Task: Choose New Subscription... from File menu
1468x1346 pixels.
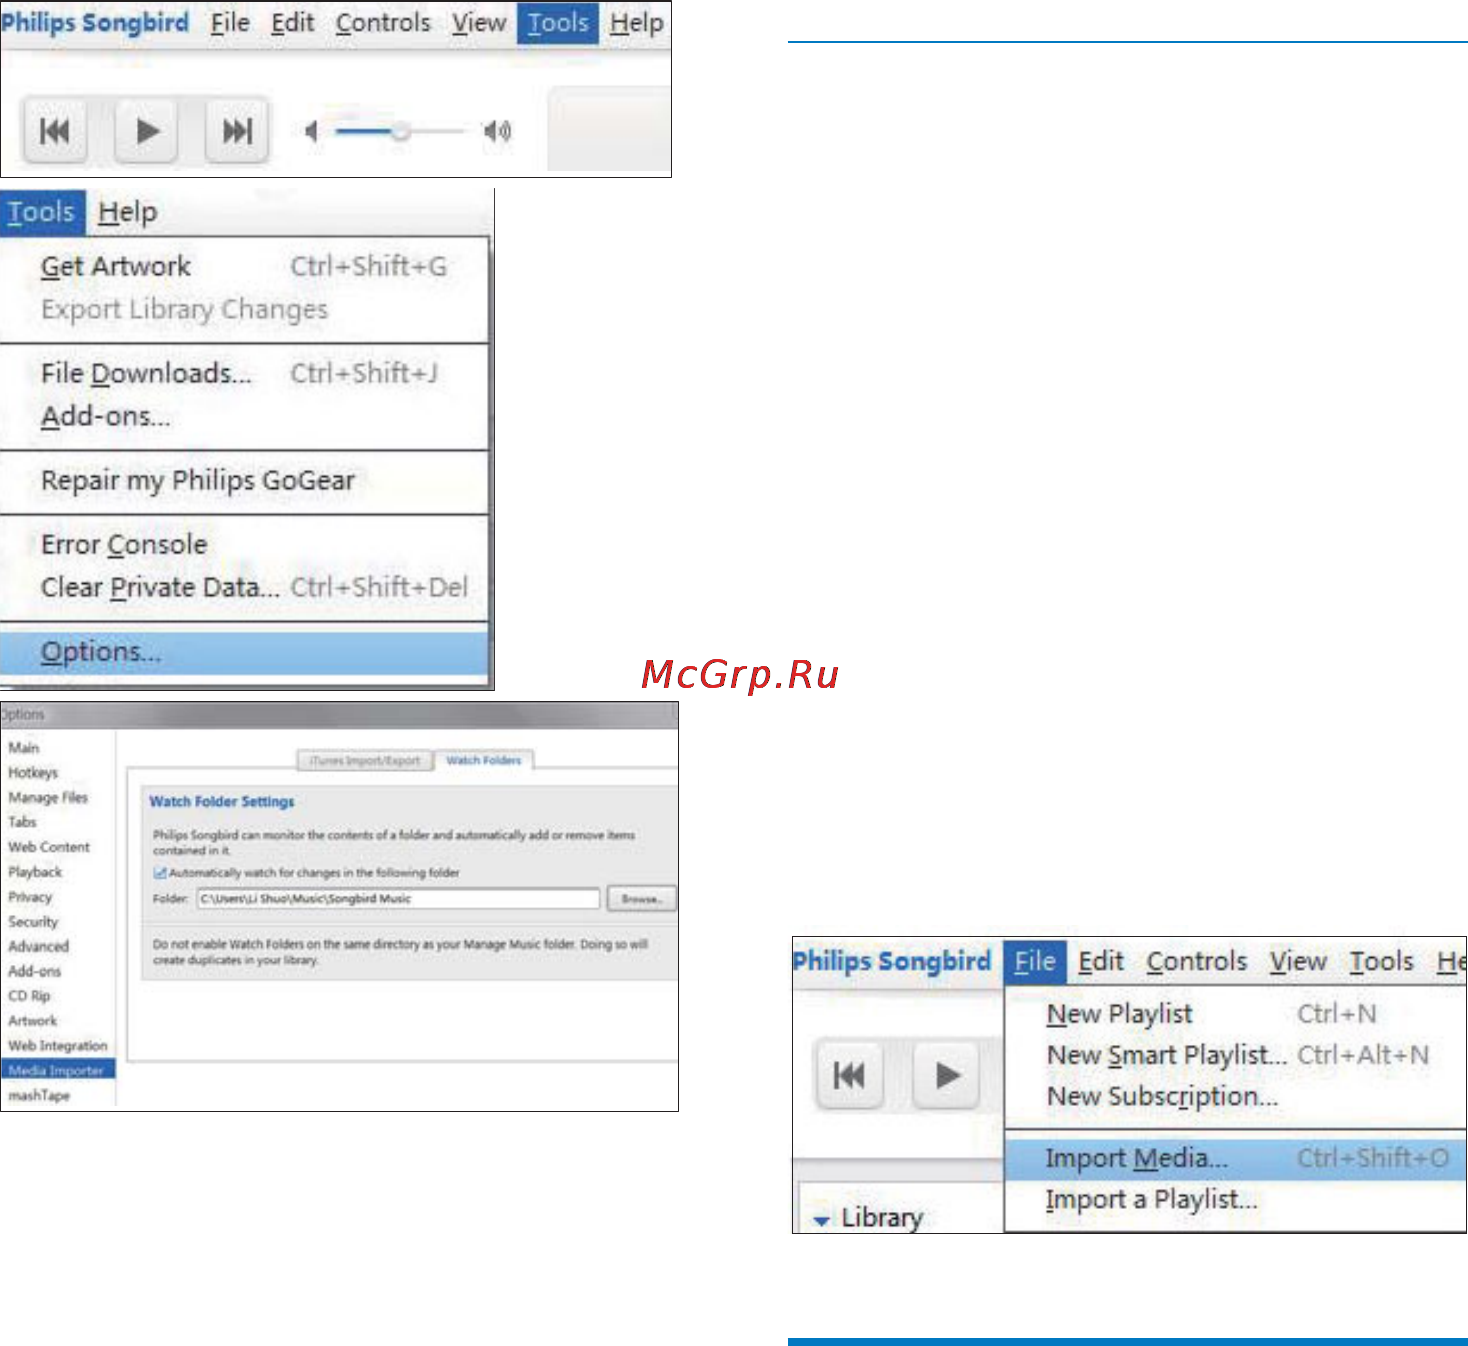Action: point(1236,1096)
